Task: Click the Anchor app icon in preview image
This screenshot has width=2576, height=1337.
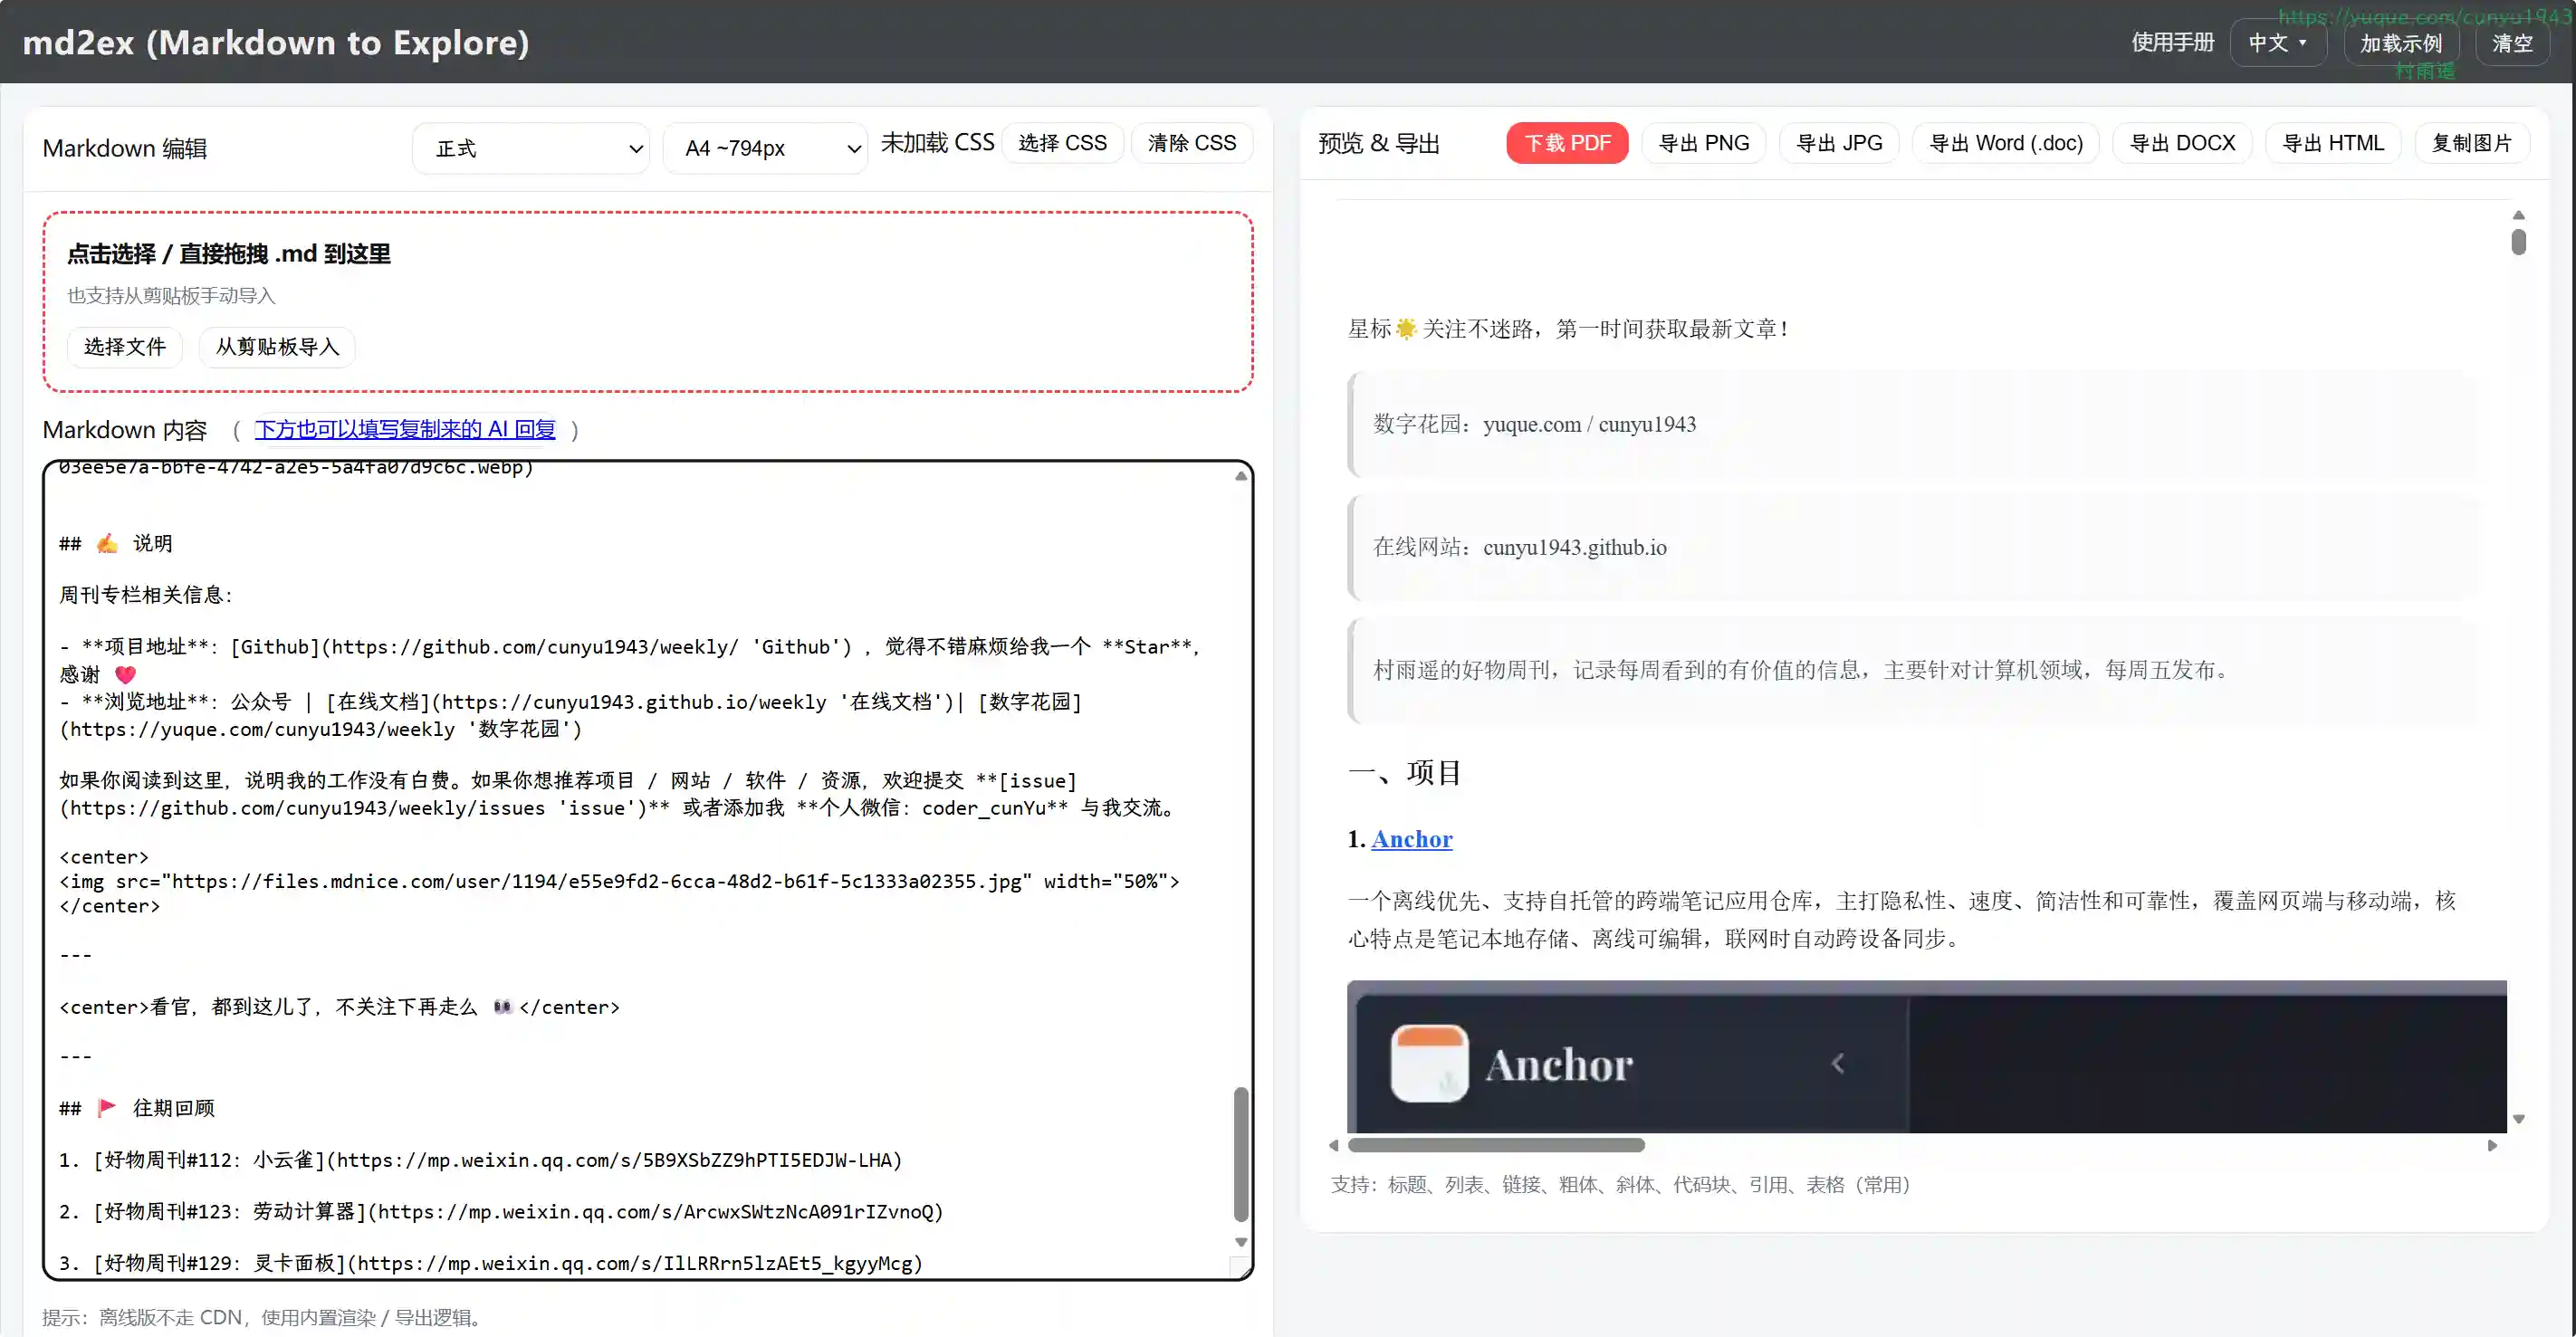Action: pos(1429,1063)
